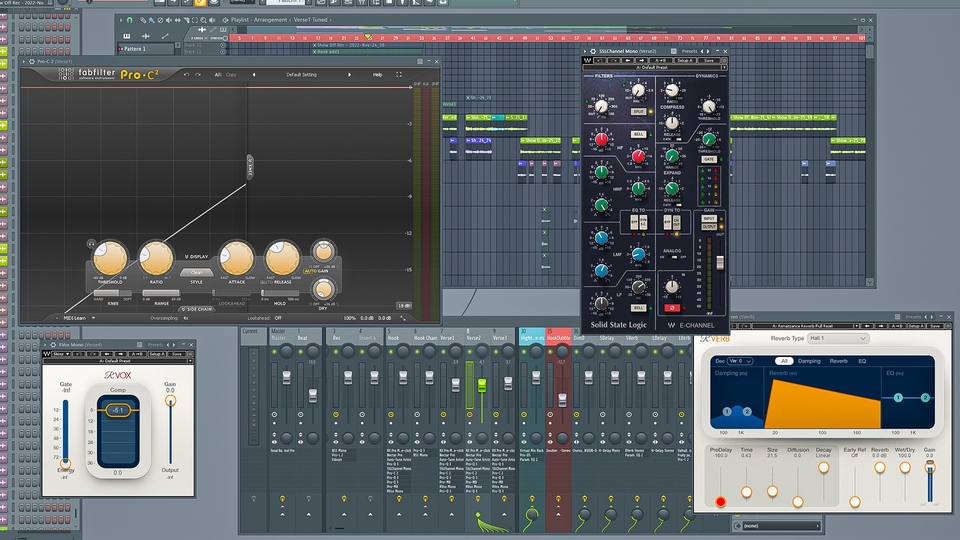
Task: Toggle the Pro-C 2 A/B comparison
Action: pos(218,75)
